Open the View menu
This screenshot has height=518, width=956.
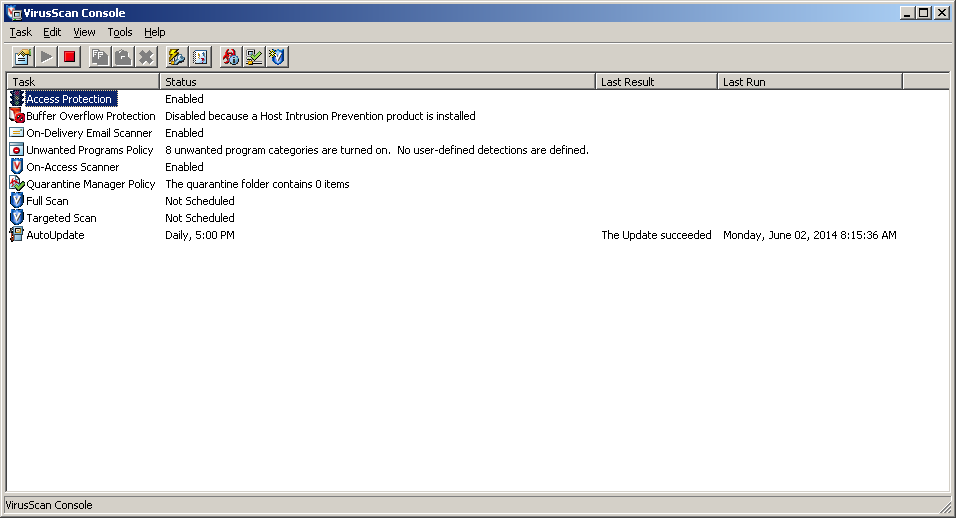coord(84,32)
